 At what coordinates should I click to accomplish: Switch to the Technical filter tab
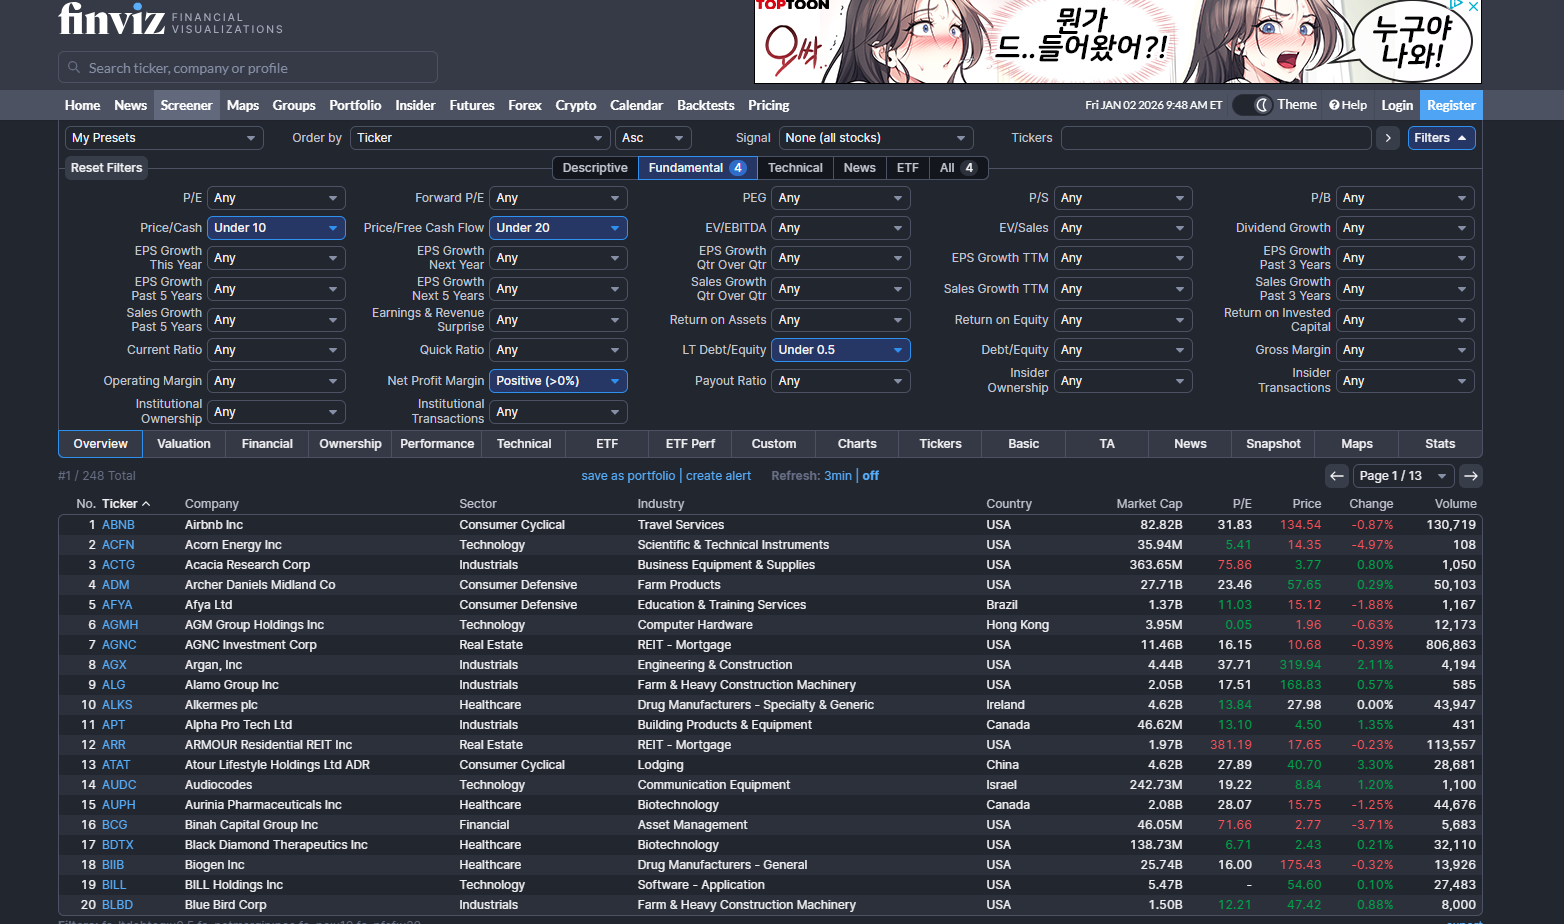(795, 168)
